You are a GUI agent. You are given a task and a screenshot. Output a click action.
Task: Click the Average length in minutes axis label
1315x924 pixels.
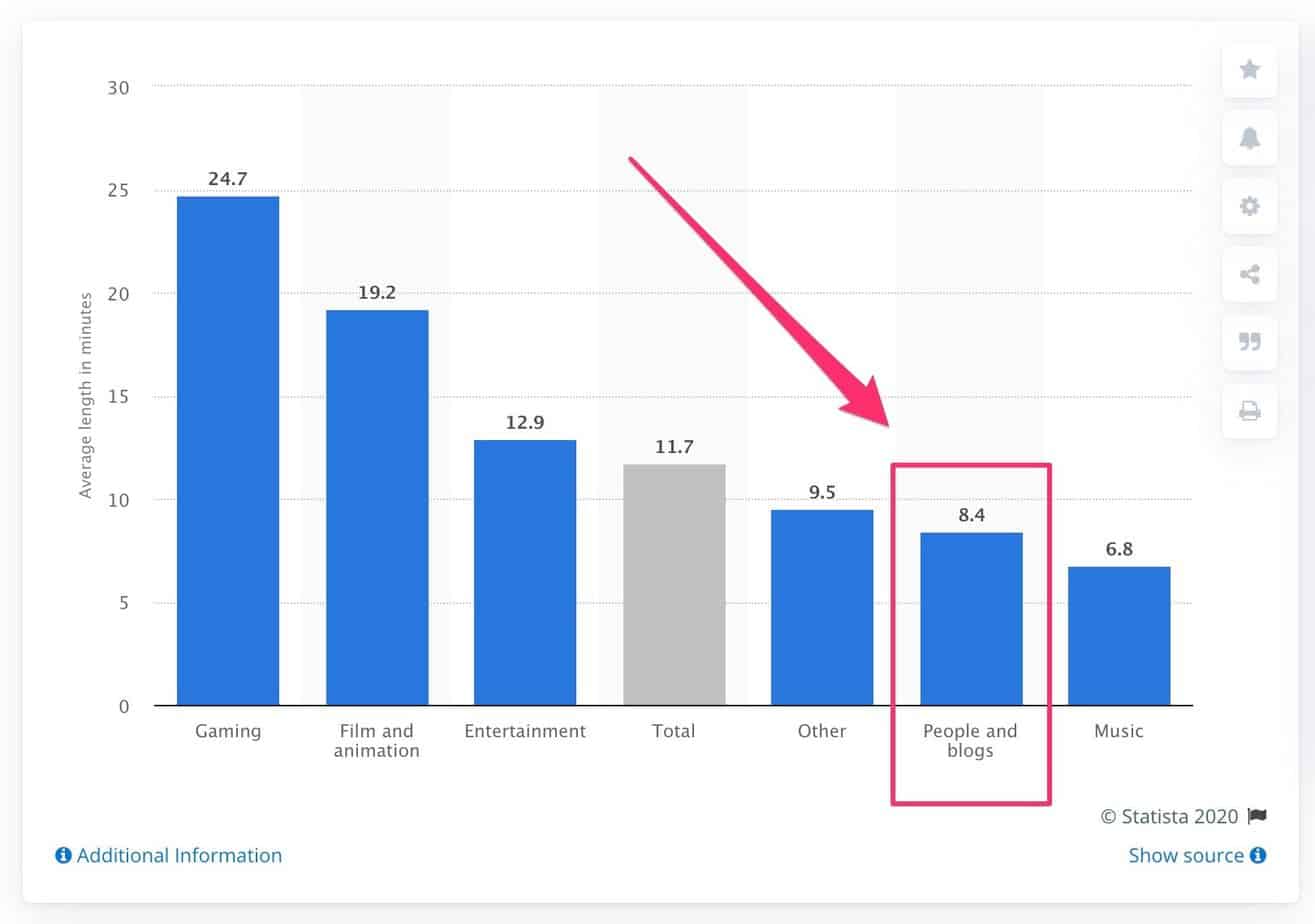pos(86,397)
